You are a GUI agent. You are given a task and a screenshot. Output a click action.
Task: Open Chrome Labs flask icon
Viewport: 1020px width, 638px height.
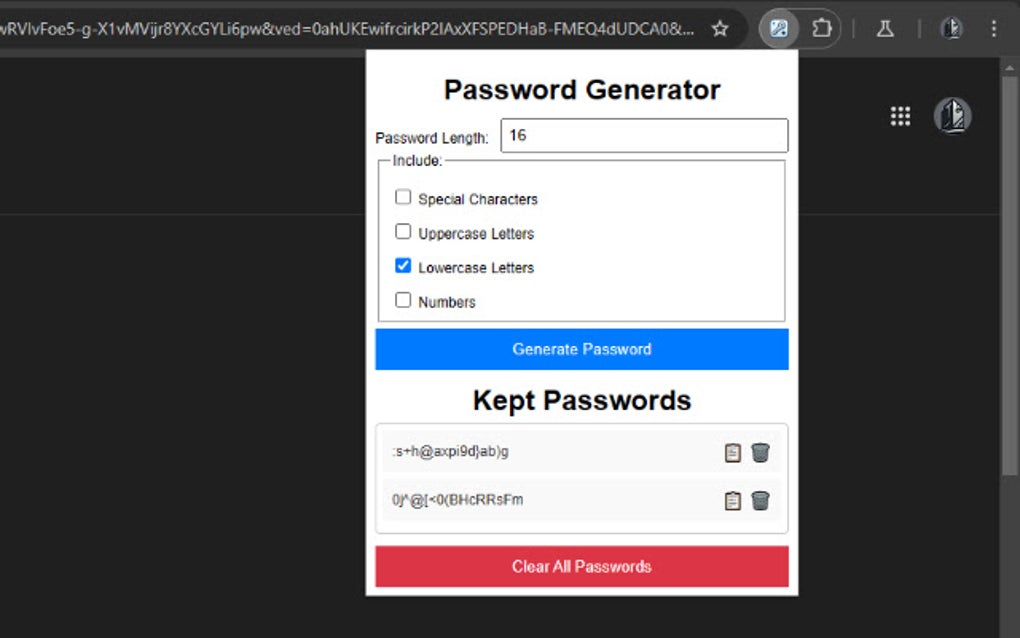885,29
